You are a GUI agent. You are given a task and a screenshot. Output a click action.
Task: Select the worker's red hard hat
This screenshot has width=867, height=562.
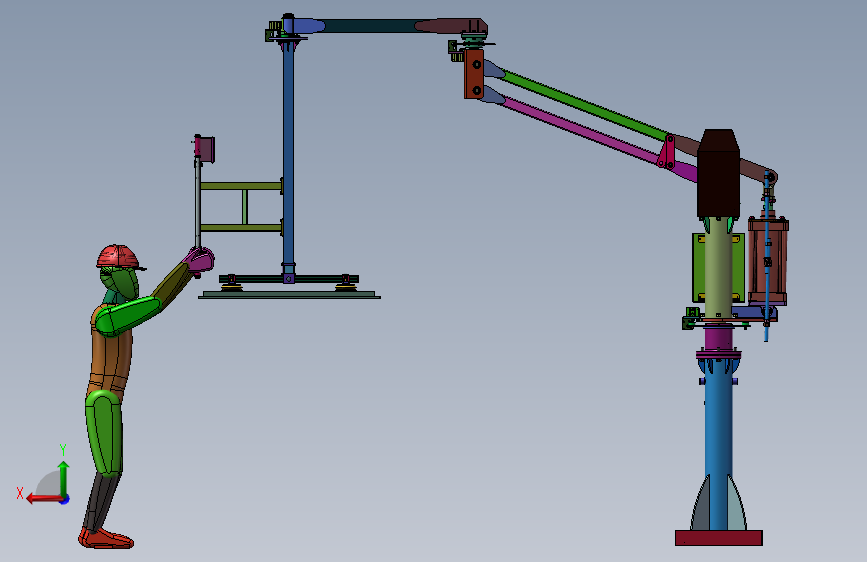tap(118, 257)
